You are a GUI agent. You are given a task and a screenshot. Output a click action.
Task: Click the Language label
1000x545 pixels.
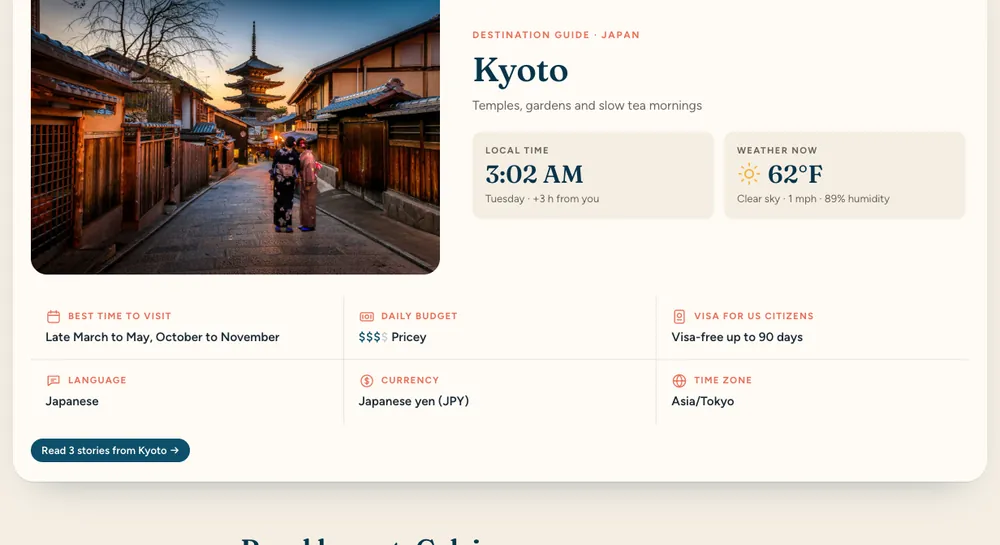tap(97, 381)
